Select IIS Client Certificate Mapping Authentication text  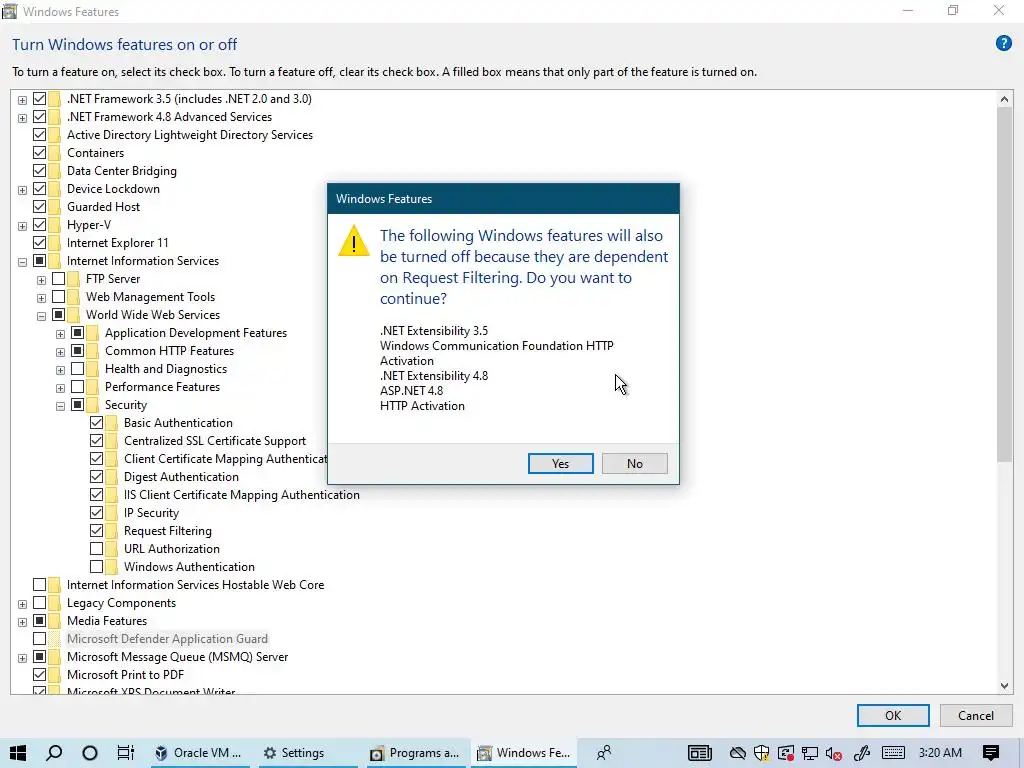242,495
